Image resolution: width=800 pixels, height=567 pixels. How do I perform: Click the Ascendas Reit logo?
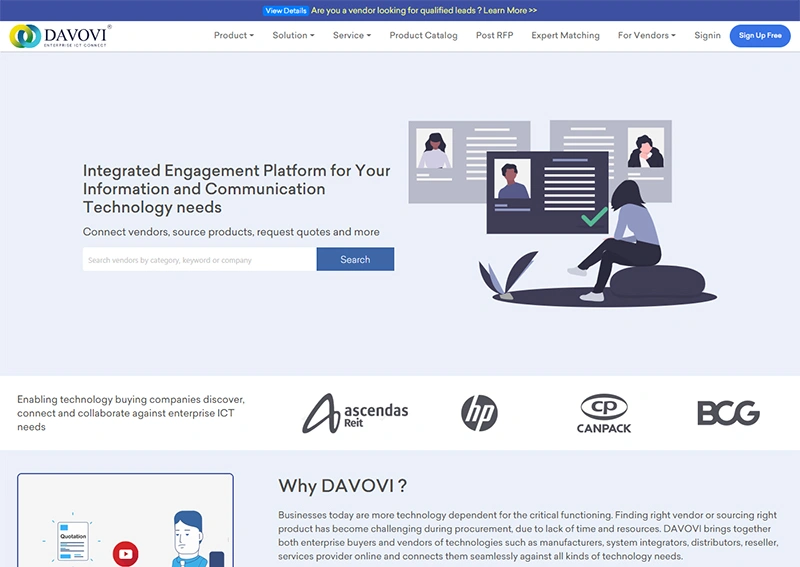[356, 412]
